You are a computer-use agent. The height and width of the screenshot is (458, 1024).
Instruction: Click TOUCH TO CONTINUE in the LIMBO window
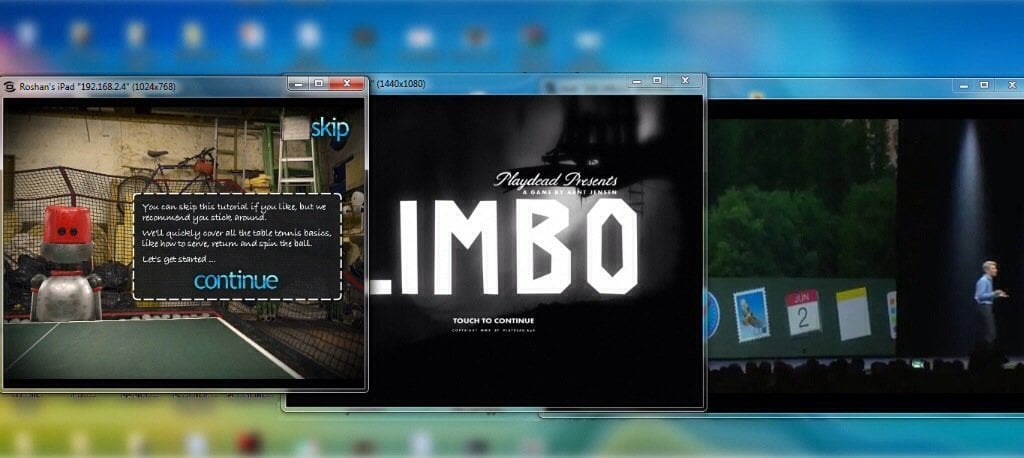[x=493, y=321]
